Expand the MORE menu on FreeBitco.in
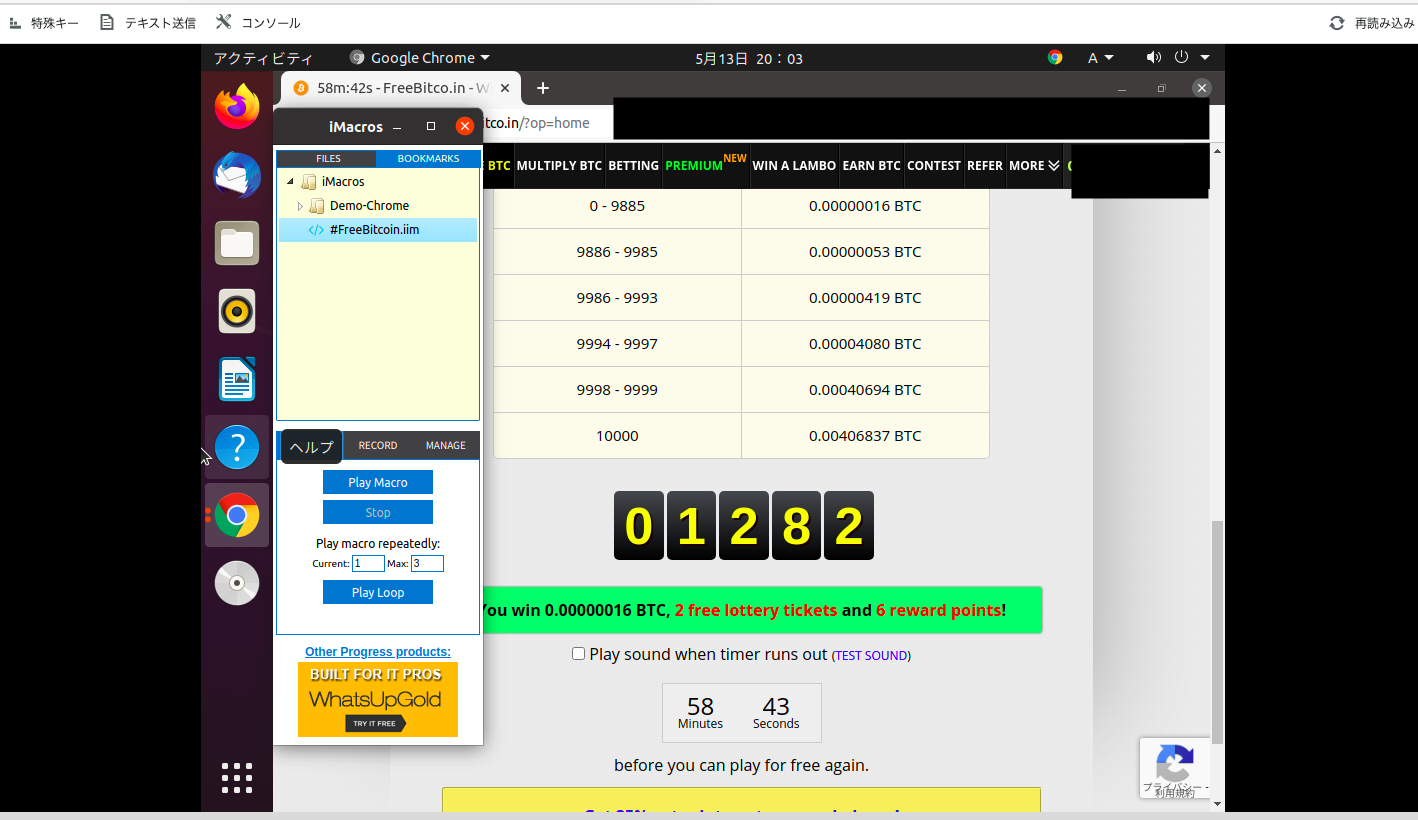This screenshot has height=820, width=1418. pos(1034,166)
